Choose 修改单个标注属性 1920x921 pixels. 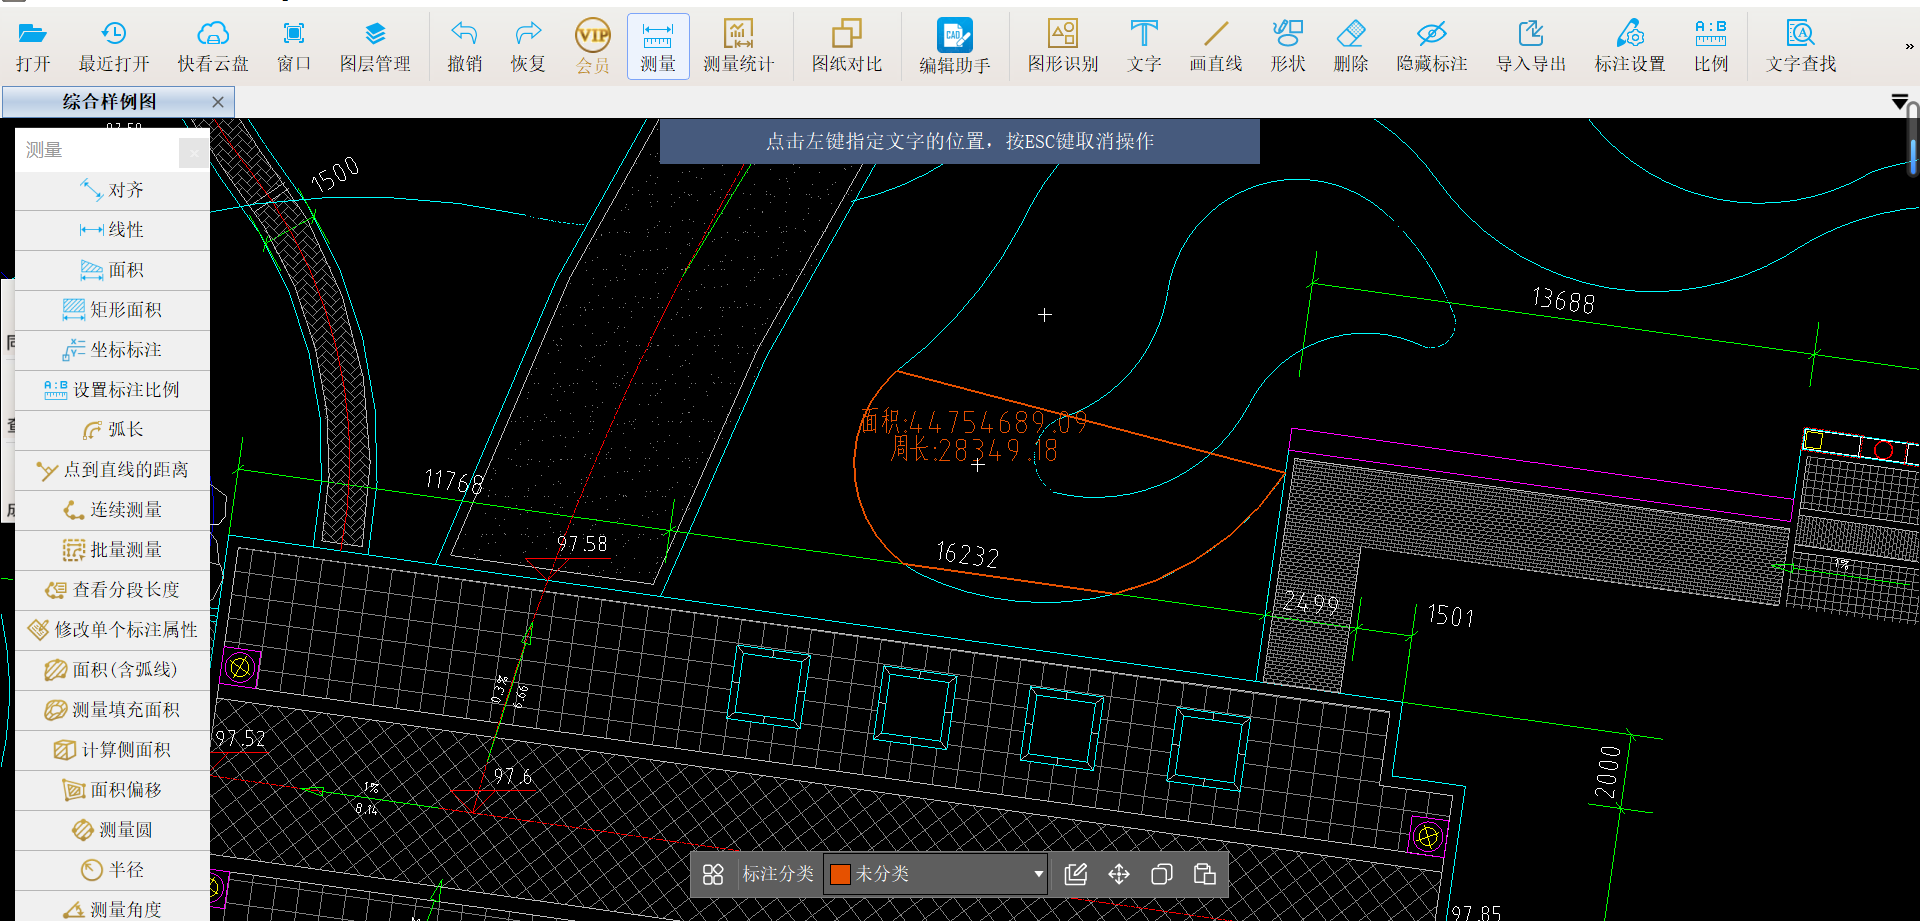click(x=112, y=630)
